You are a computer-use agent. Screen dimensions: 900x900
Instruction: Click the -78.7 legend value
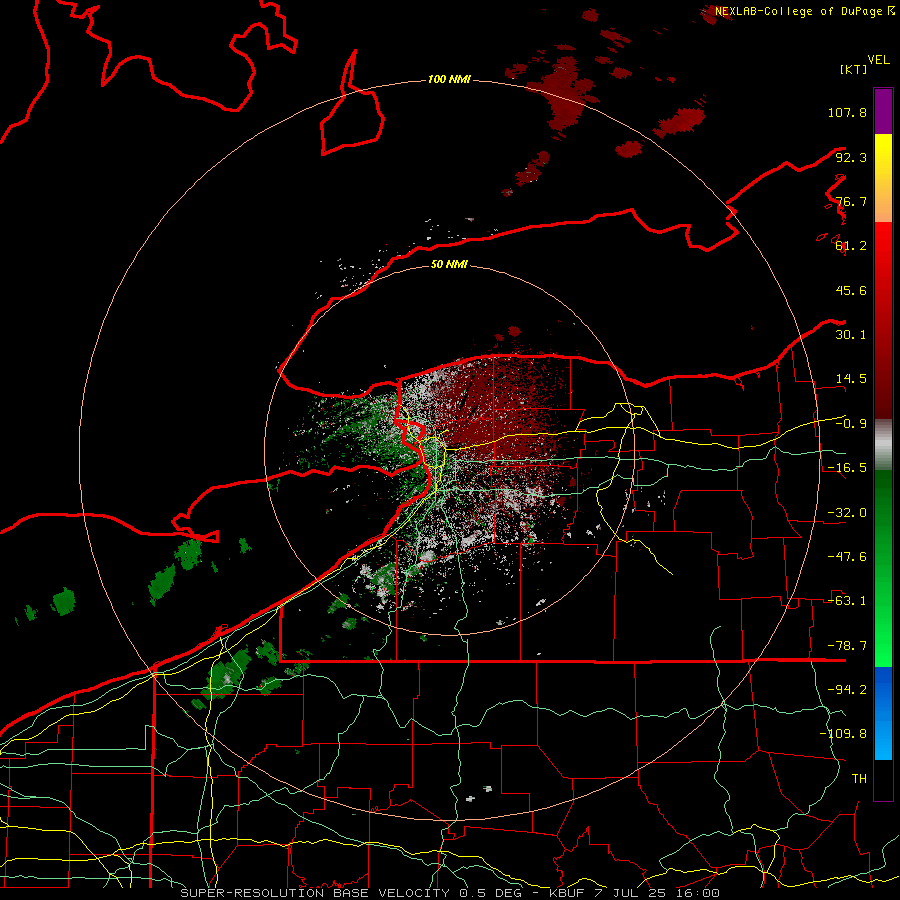click(x=847, y=646)
